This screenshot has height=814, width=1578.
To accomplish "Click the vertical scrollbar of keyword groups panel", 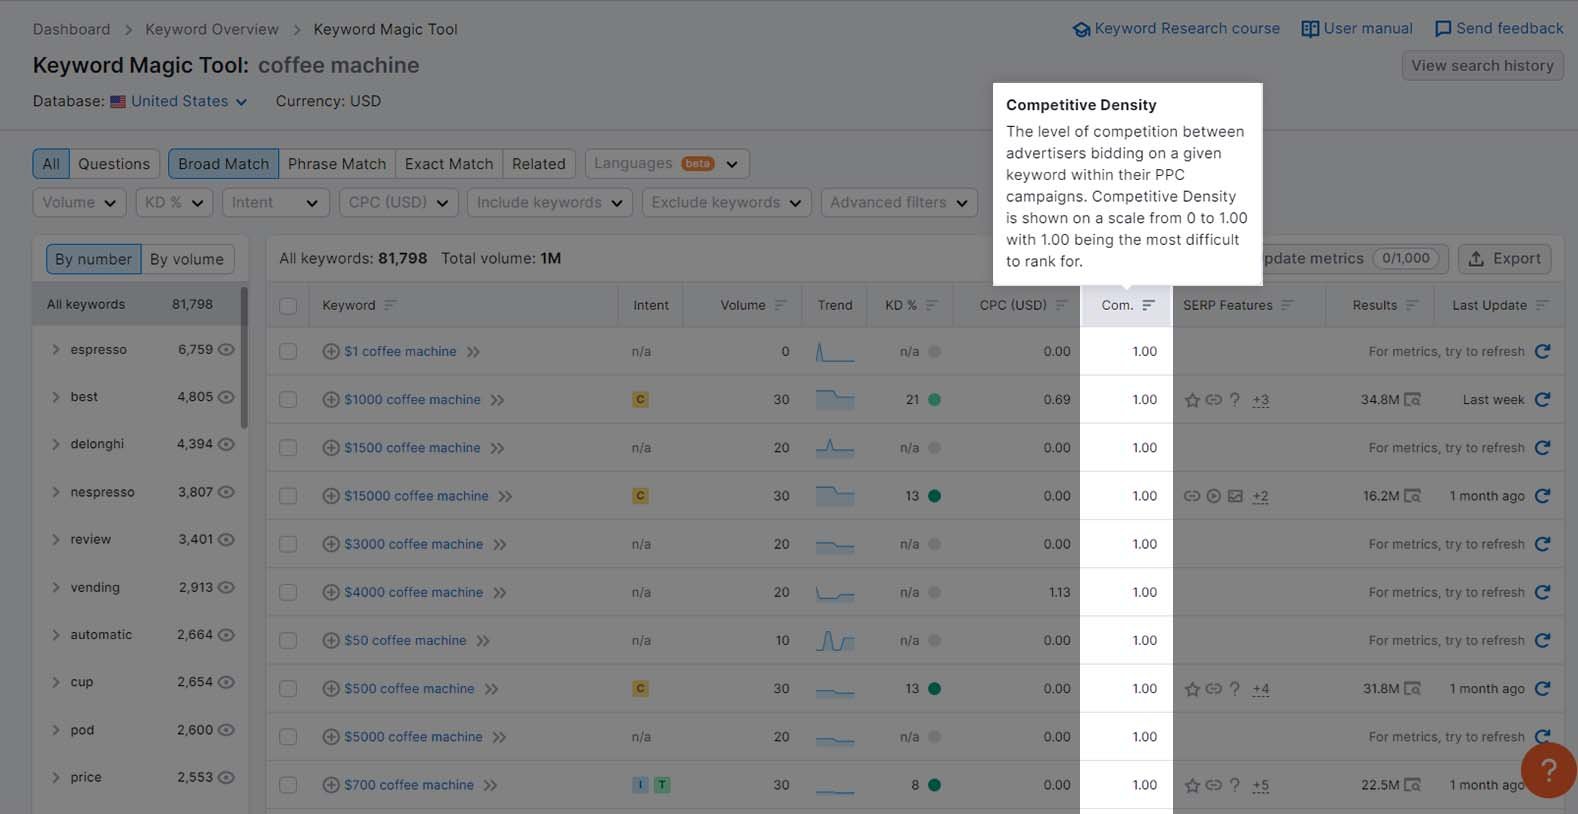I will coord(244,358).
